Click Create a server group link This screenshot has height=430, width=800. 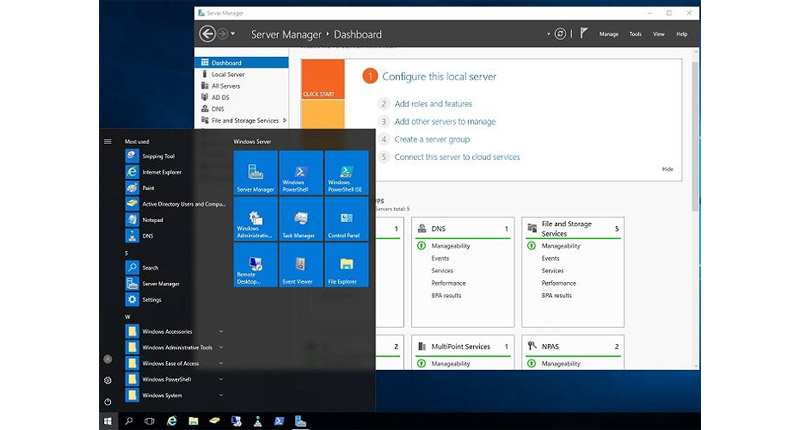click(x=432, y=140)
